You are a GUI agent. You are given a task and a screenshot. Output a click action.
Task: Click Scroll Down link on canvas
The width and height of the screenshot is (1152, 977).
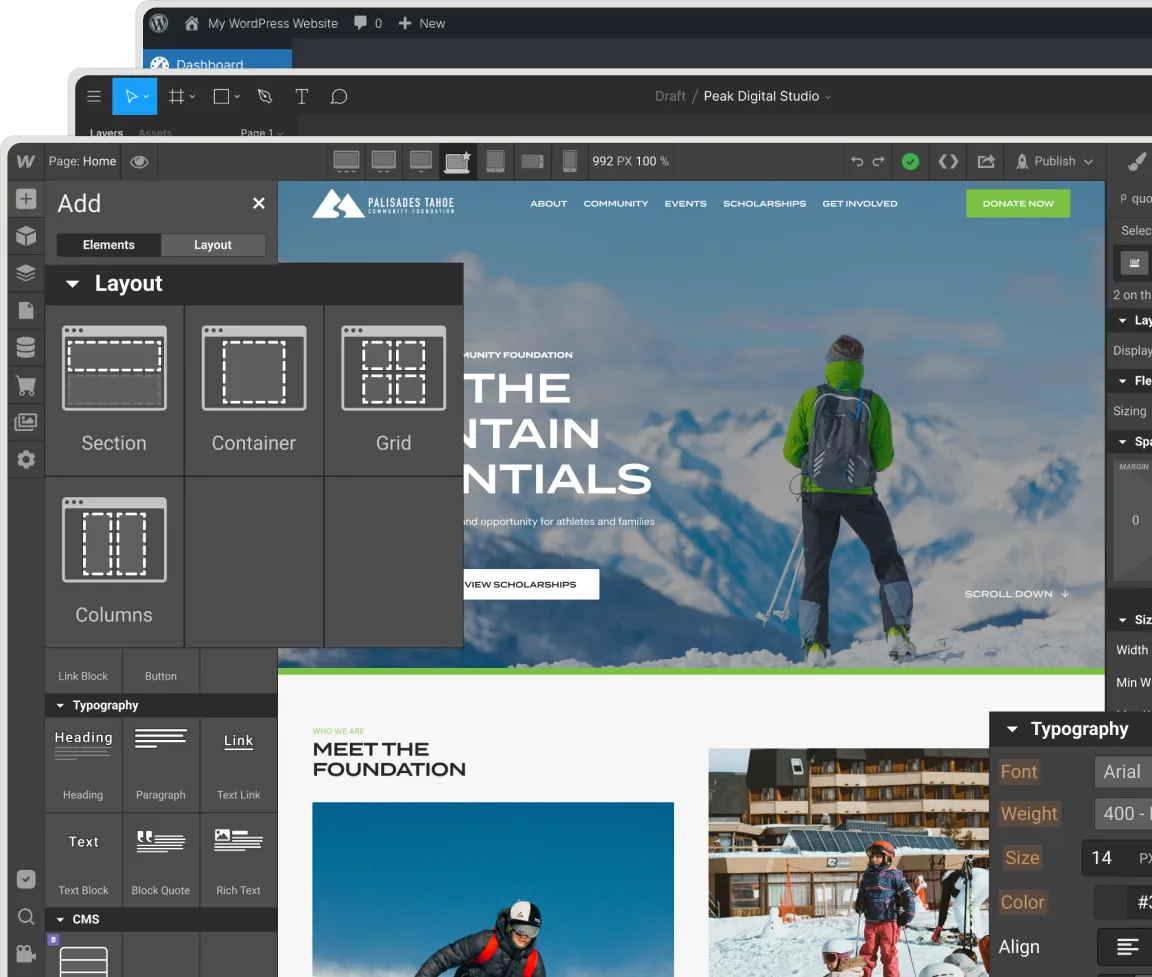pyautogui.click(x=1016, y=594)
